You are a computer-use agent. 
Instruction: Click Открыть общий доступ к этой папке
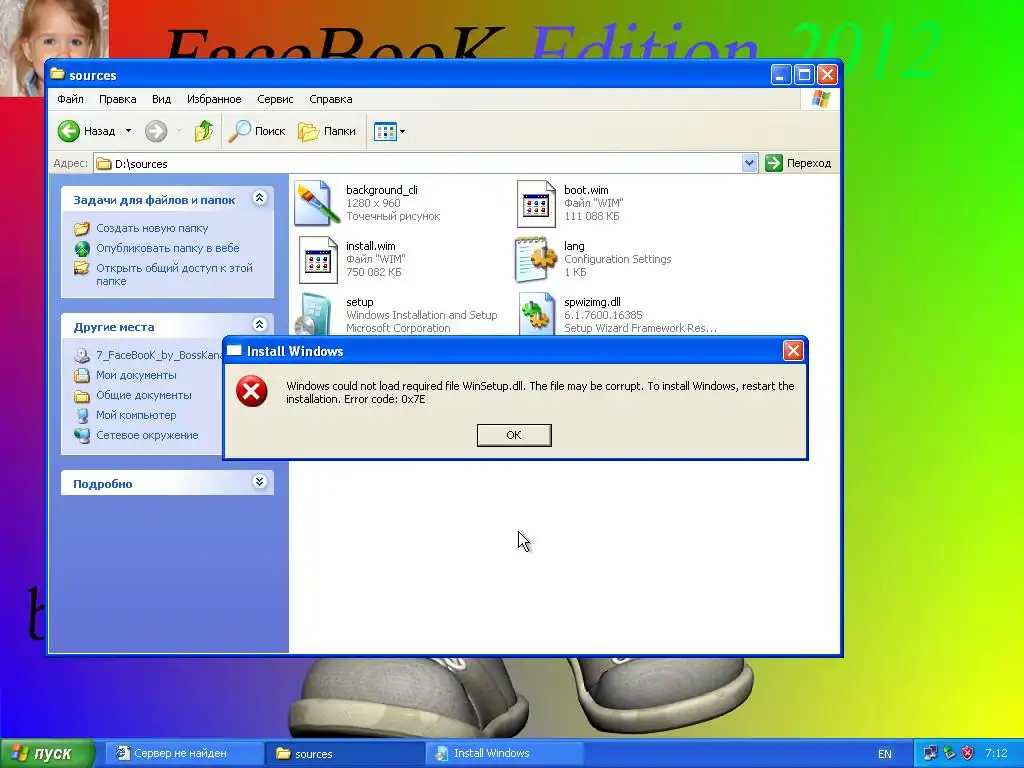(174, 275)
